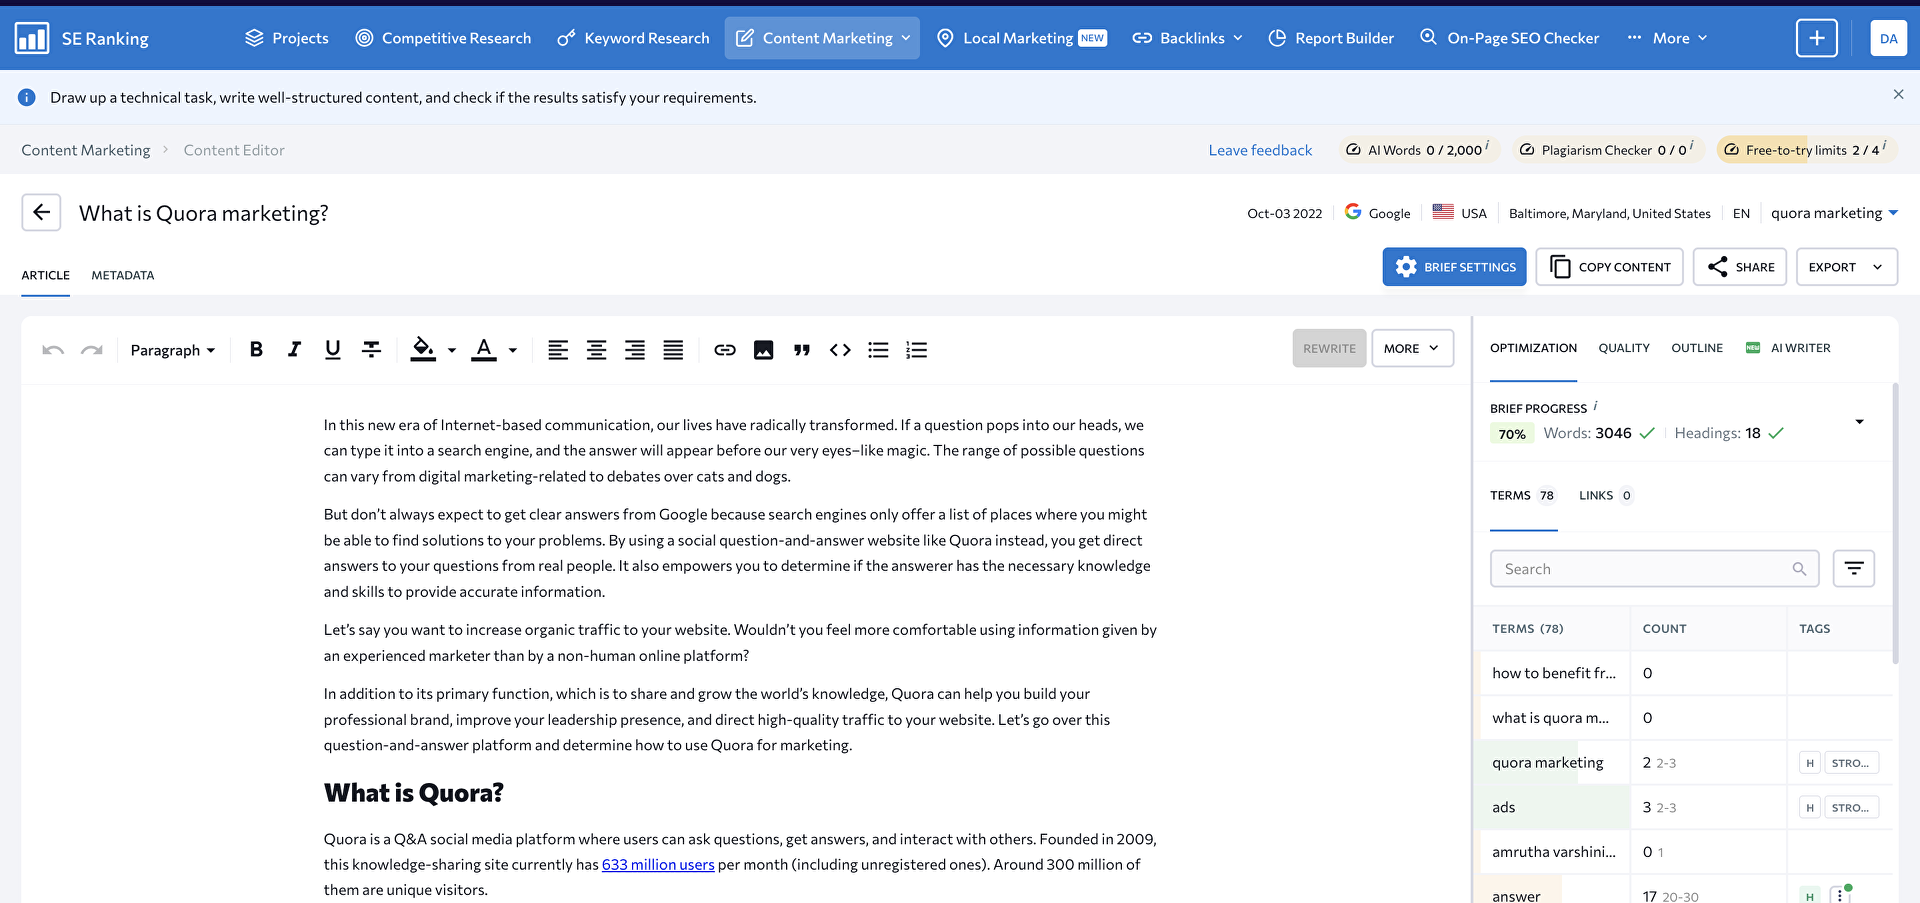1920x903 pixels.
Task: Click the search magnifier icon in terms
Action: [1799, 569]
